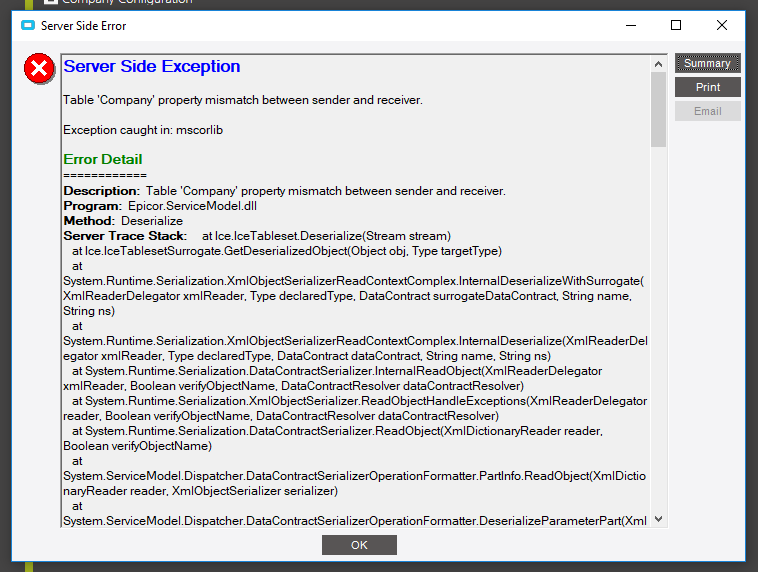Click the Print button
Image resolution: width=758 pixels, height=572 pixels.
(707, 87)
